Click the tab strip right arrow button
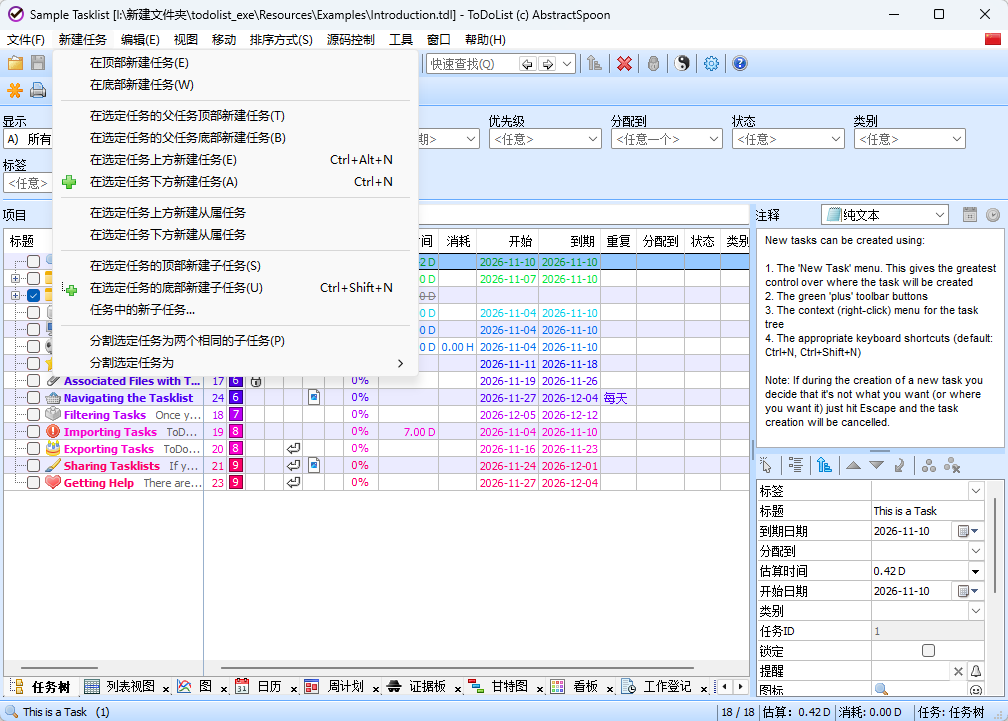 (x=741, y=686)
